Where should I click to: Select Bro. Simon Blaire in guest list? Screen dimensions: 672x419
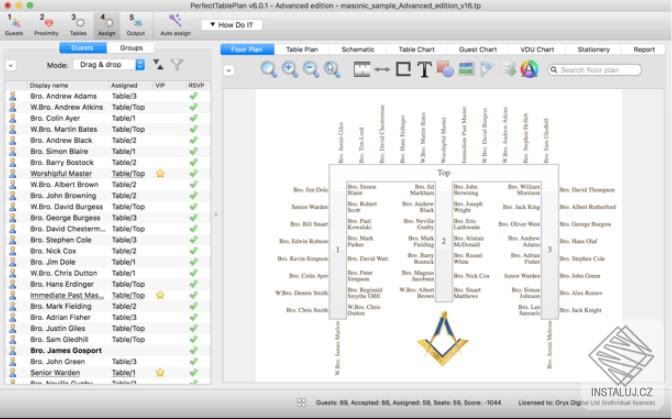point(107,151)
